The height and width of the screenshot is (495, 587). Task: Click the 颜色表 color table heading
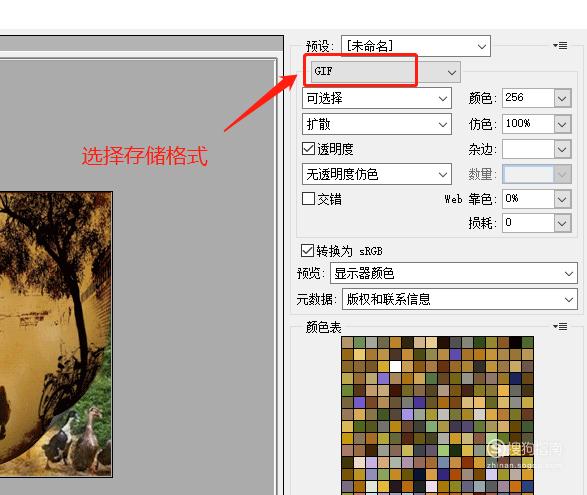click(323, 327)
